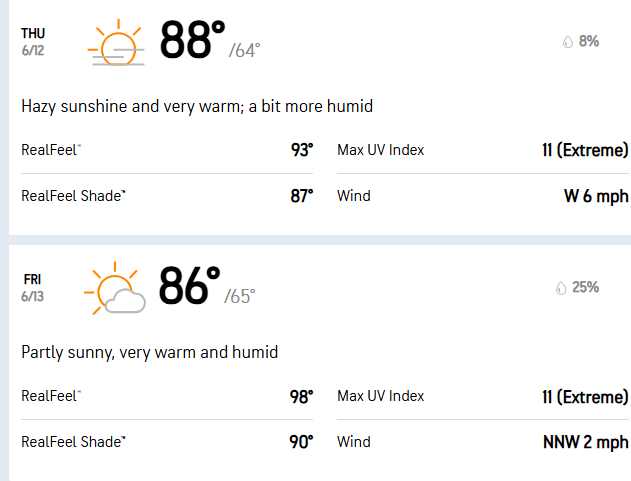
Task: Click Friday's raindrop precipitation icon
Action: (x=561, y=288)
